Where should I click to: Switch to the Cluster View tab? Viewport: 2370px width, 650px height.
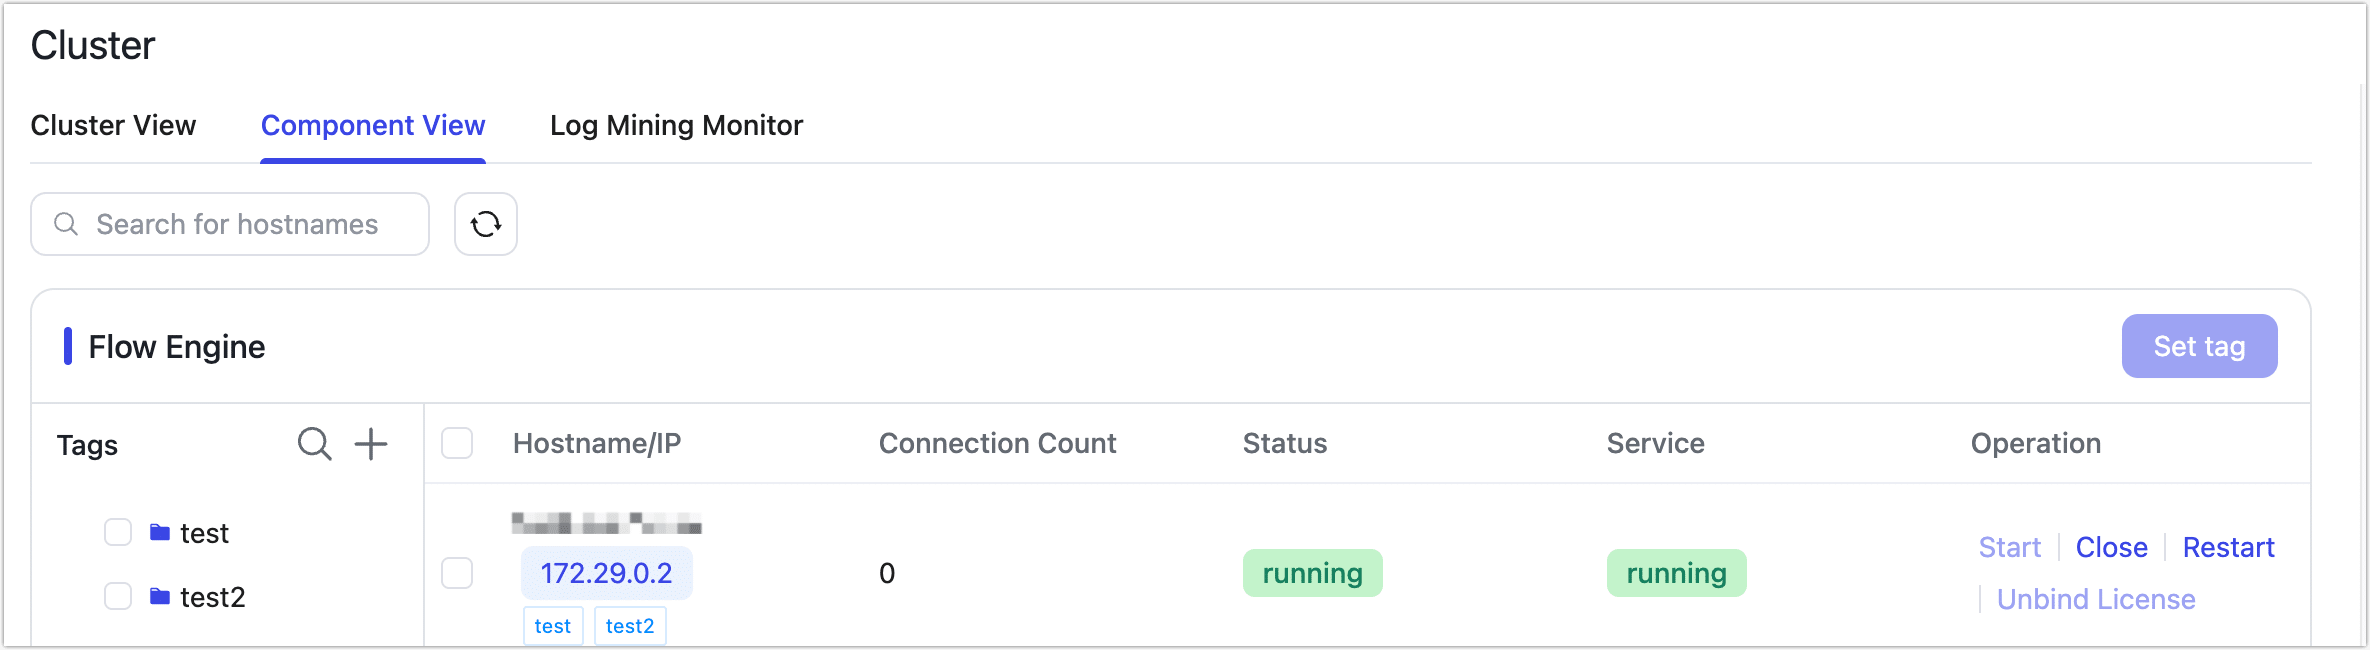coord(113,125)
